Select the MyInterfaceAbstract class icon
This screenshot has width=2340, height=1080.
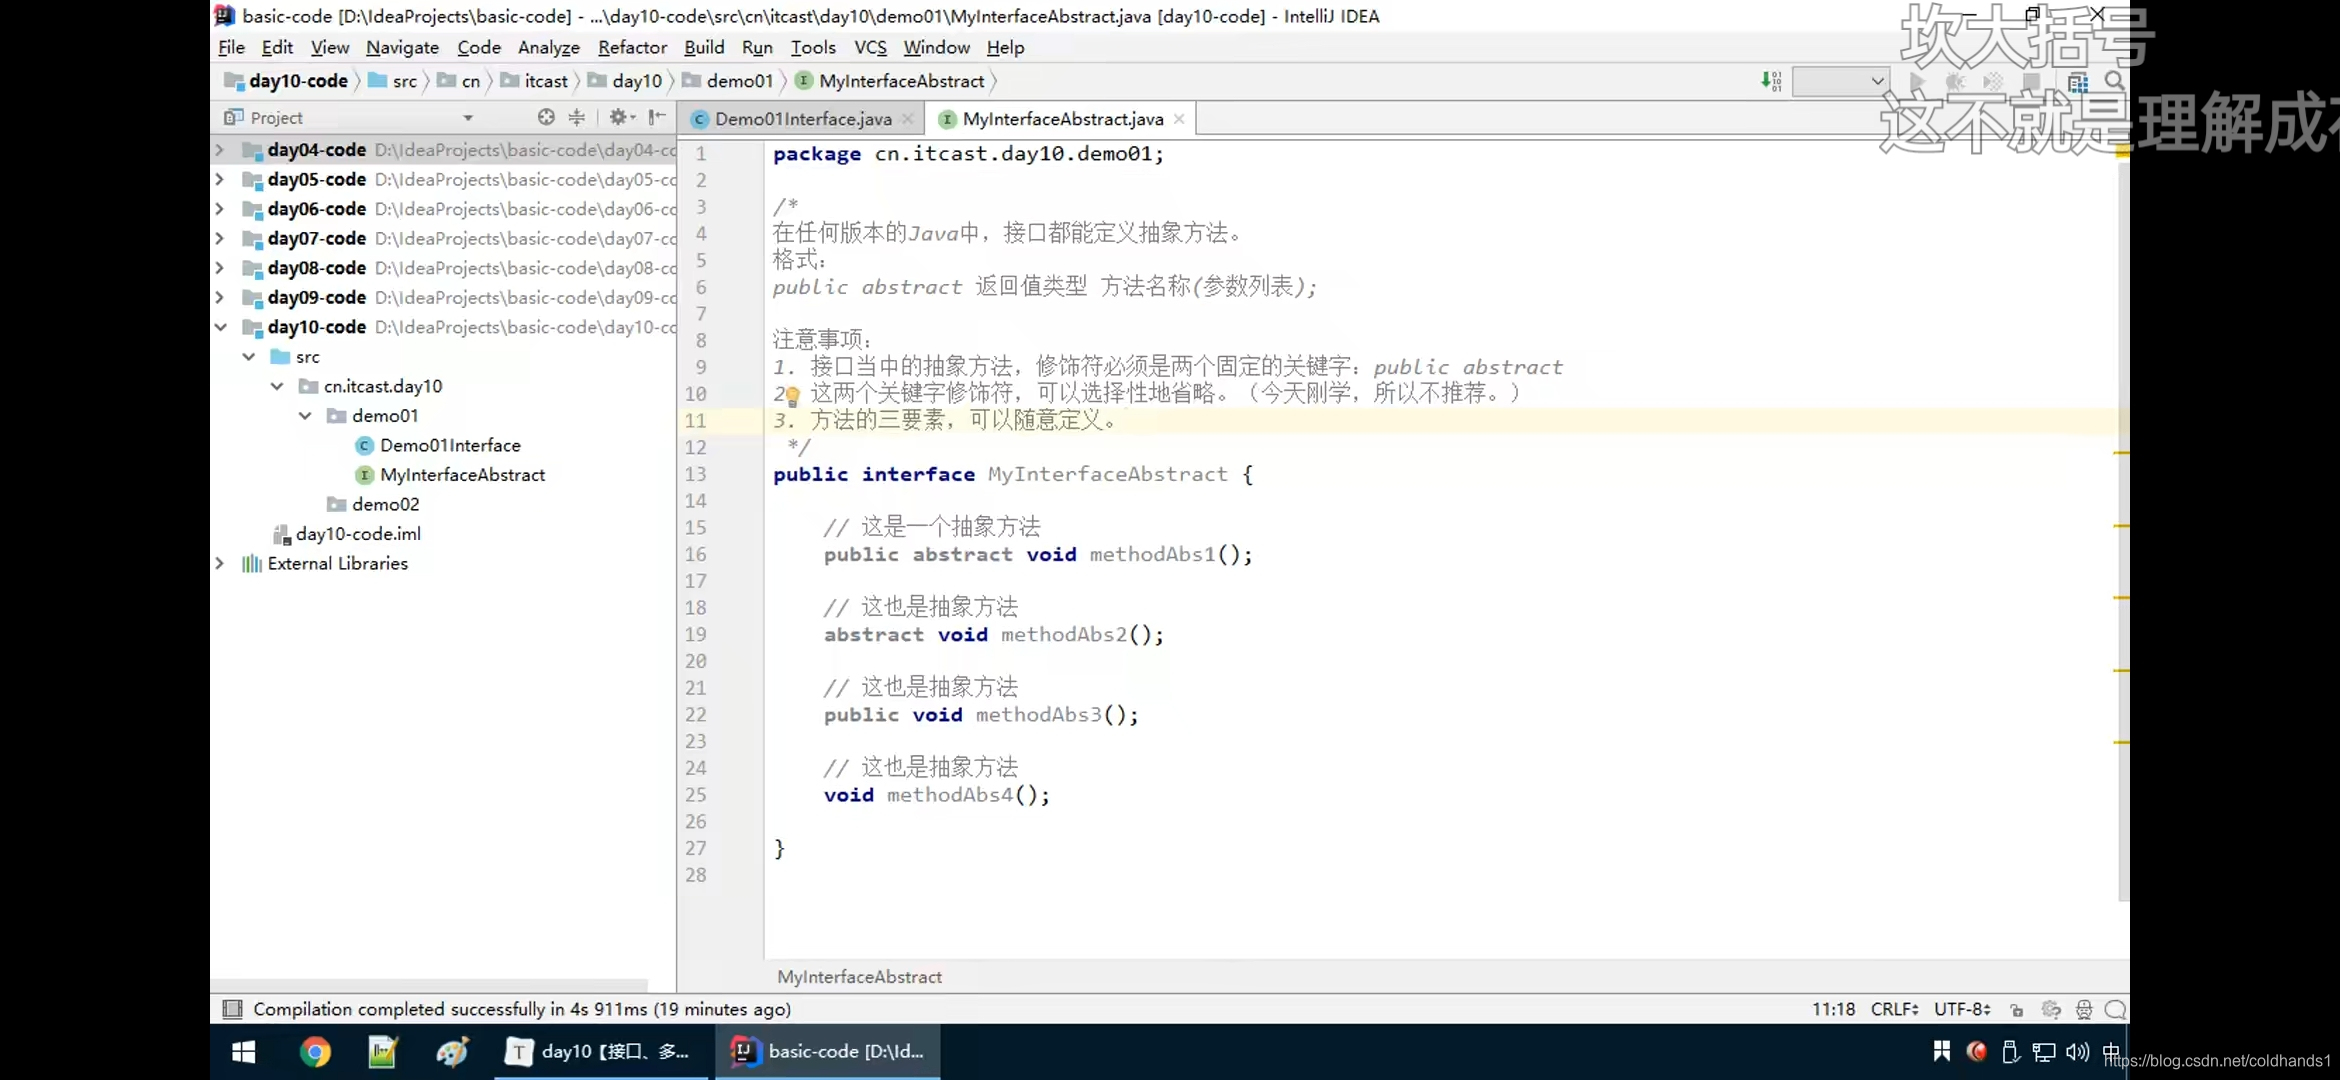click(364, 474)
